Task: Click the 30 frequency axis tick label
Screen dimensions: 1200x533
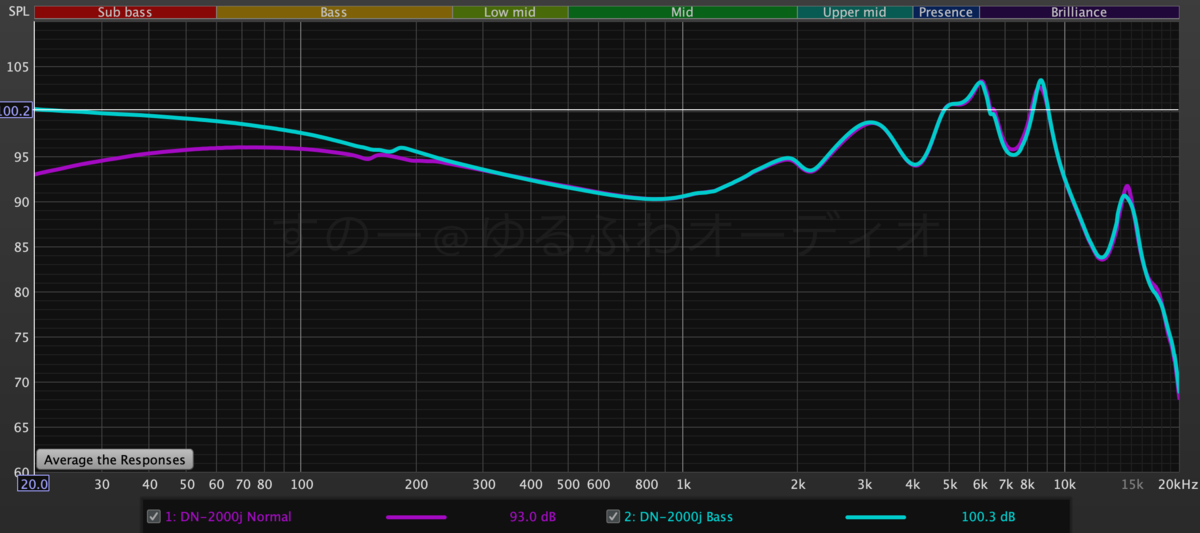Action: point(102,484)
